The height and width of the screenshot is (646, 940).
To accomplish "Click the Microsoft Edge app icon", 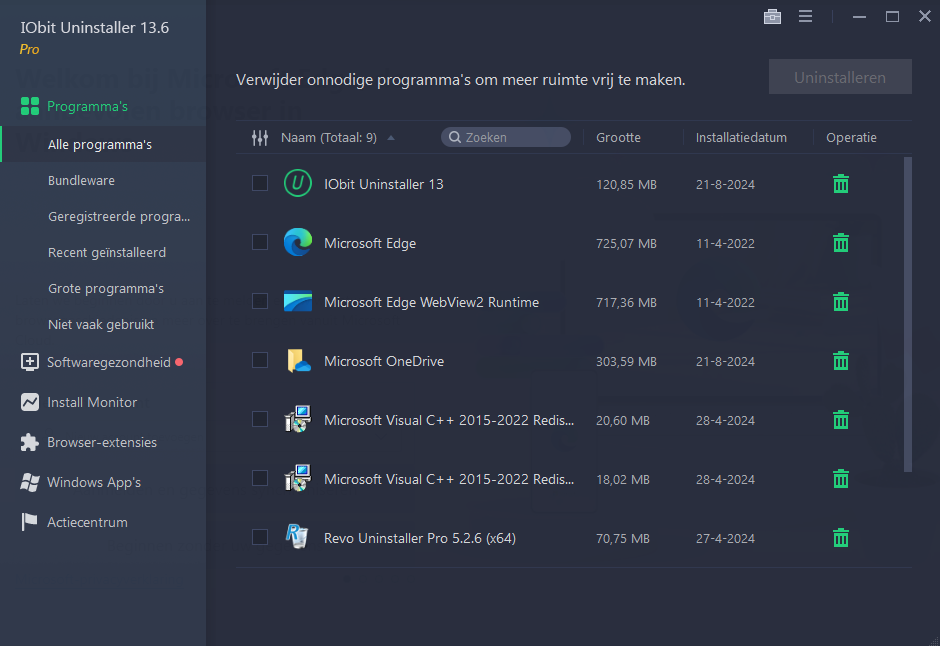I will [297, 242].
